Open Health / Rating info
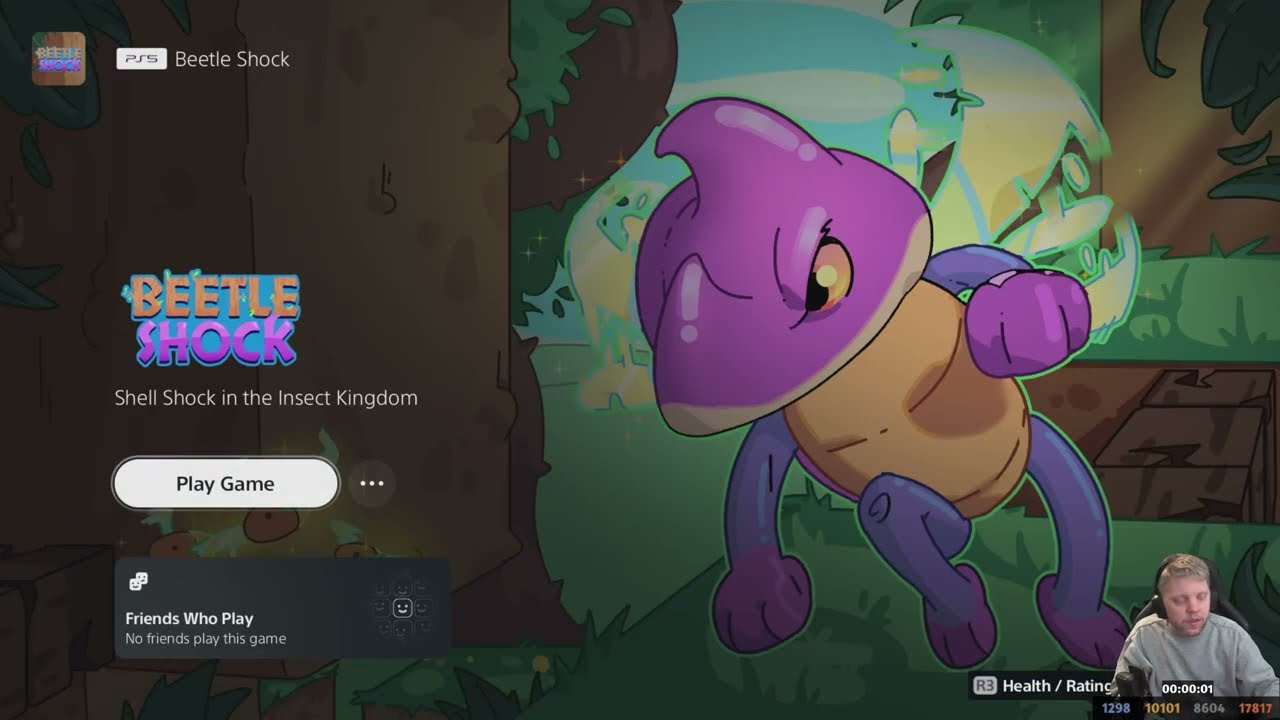1280x720 pixels. 1057,686
